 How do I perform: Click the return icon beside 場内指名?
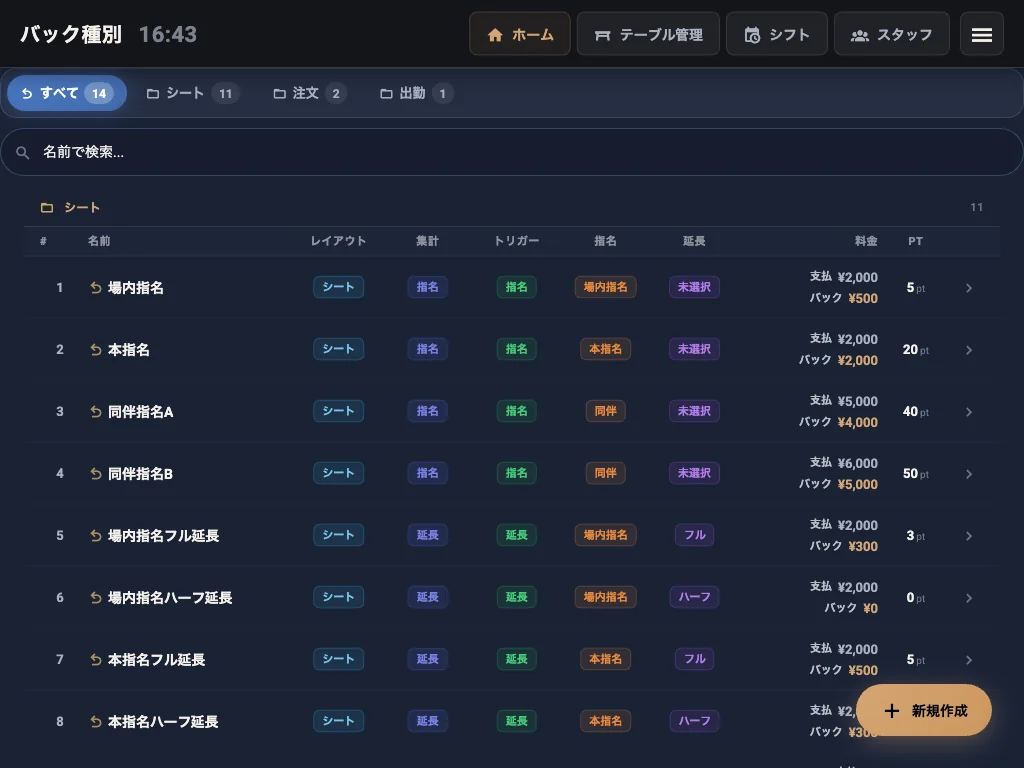[x=95, y=287]
